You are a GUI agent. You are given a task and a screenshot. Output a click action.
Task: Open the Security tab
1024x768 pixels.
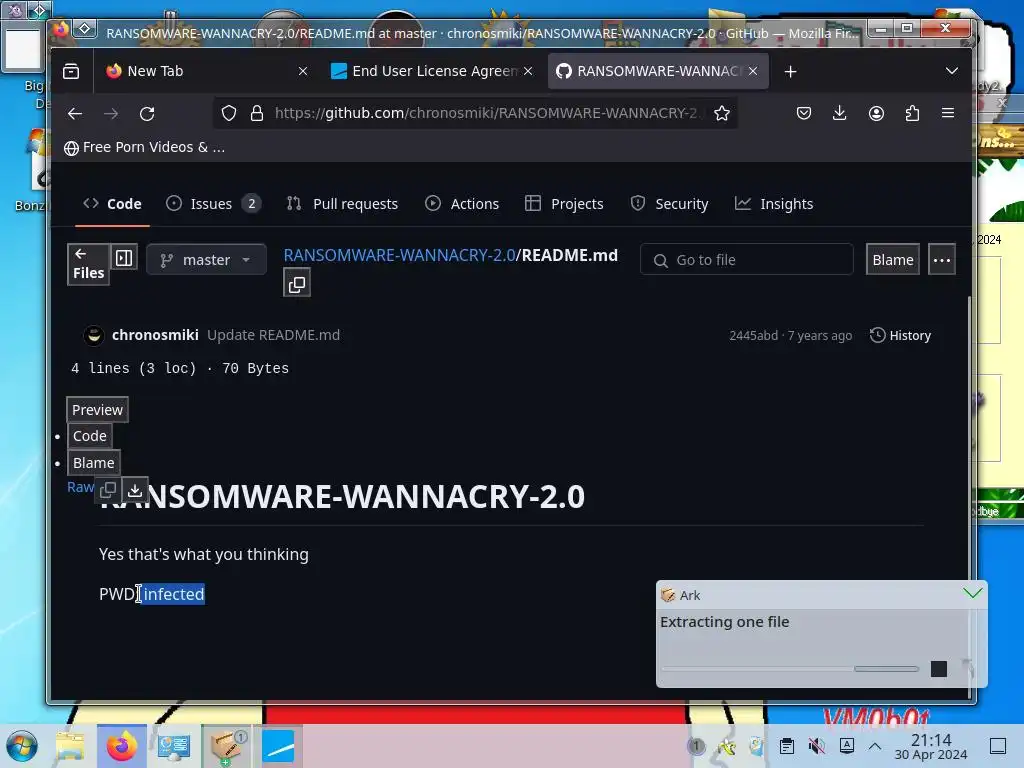point(669,204)
